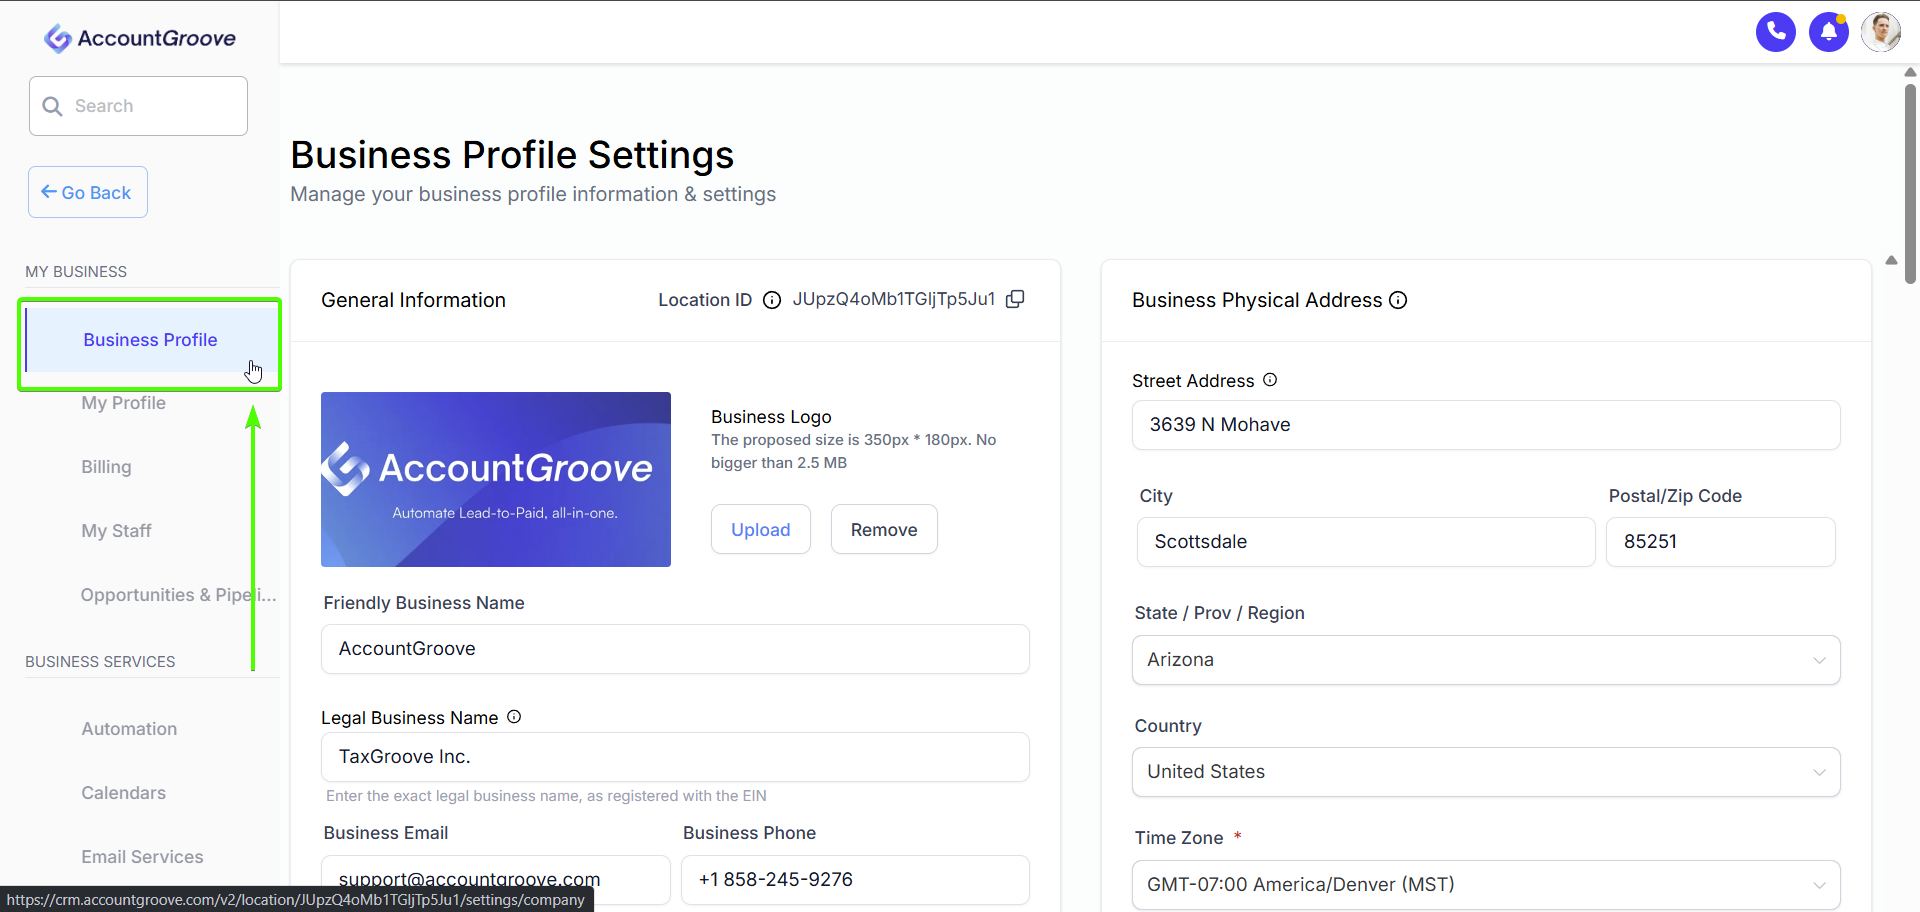This screenshot has height=912, width=1920.
Task: Open the user avatar menu
Action: tap(1880, 32)
